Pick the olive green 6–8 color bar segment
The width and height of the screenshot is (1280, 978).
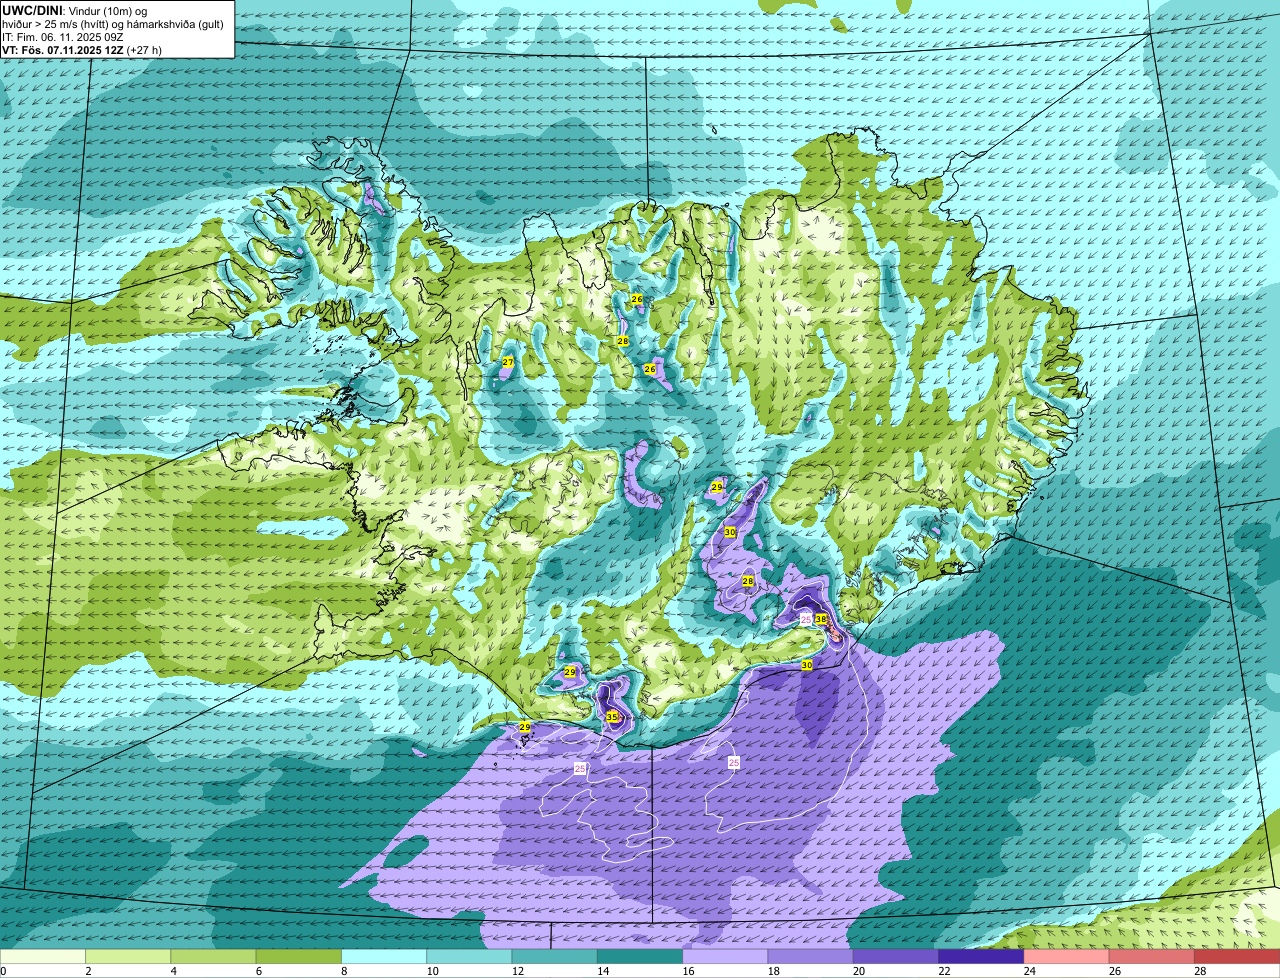[x=299, y=957]
